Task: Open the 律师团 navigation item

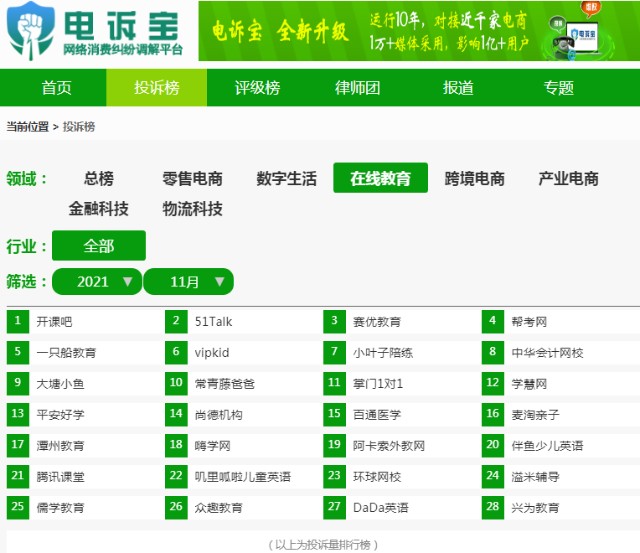Action: [358, 88]
